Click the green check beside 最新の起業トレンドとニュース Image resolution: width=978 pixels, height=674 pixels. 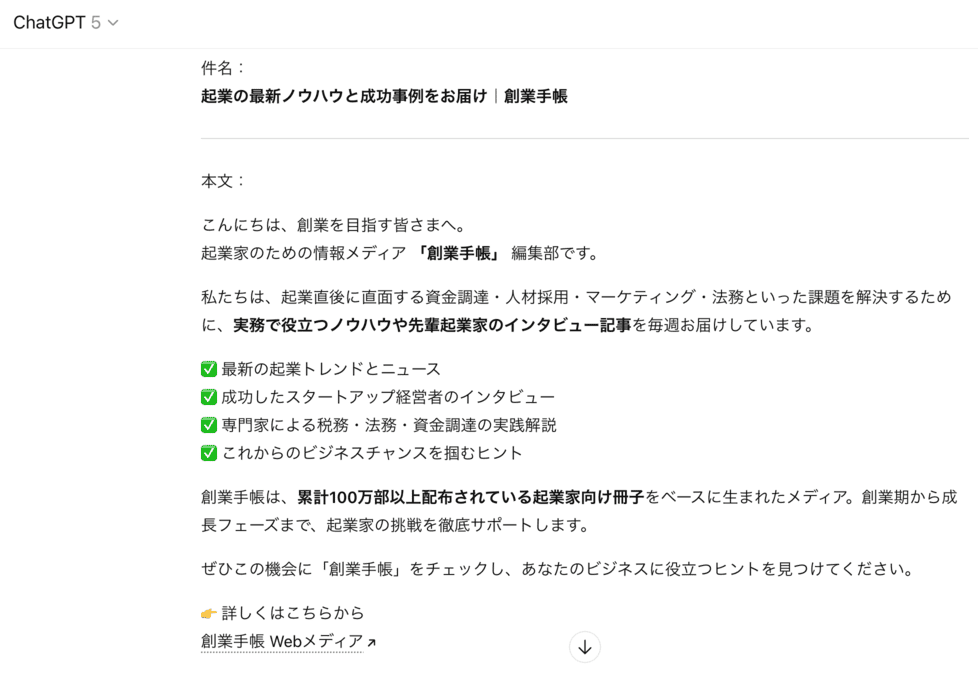(209, 369)
